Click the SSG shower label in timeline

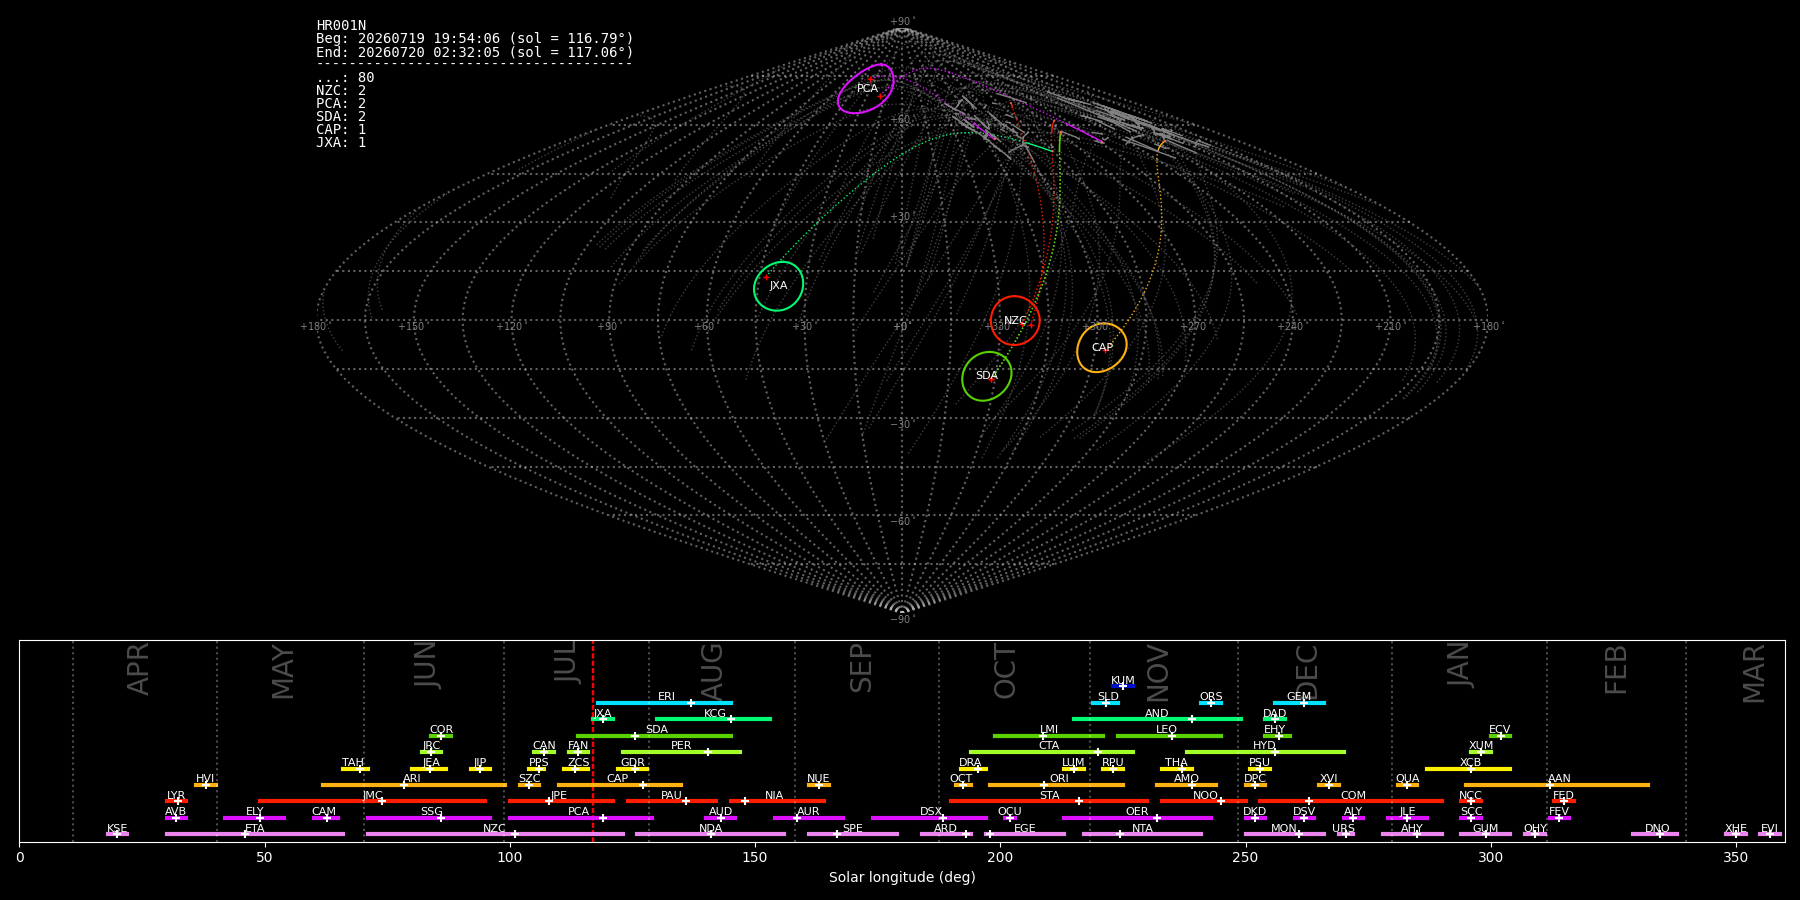click(431, 812)
